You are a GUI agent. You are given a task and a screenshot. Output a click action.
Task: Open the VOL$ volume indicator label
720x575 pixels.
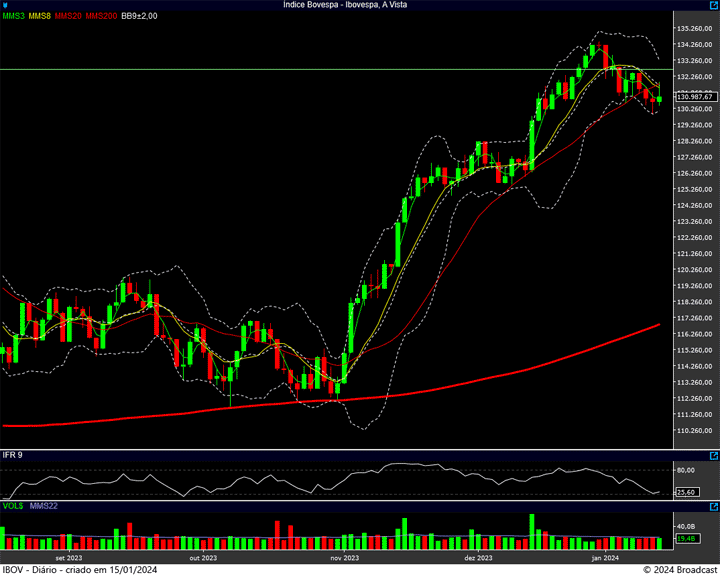(14, 506)
